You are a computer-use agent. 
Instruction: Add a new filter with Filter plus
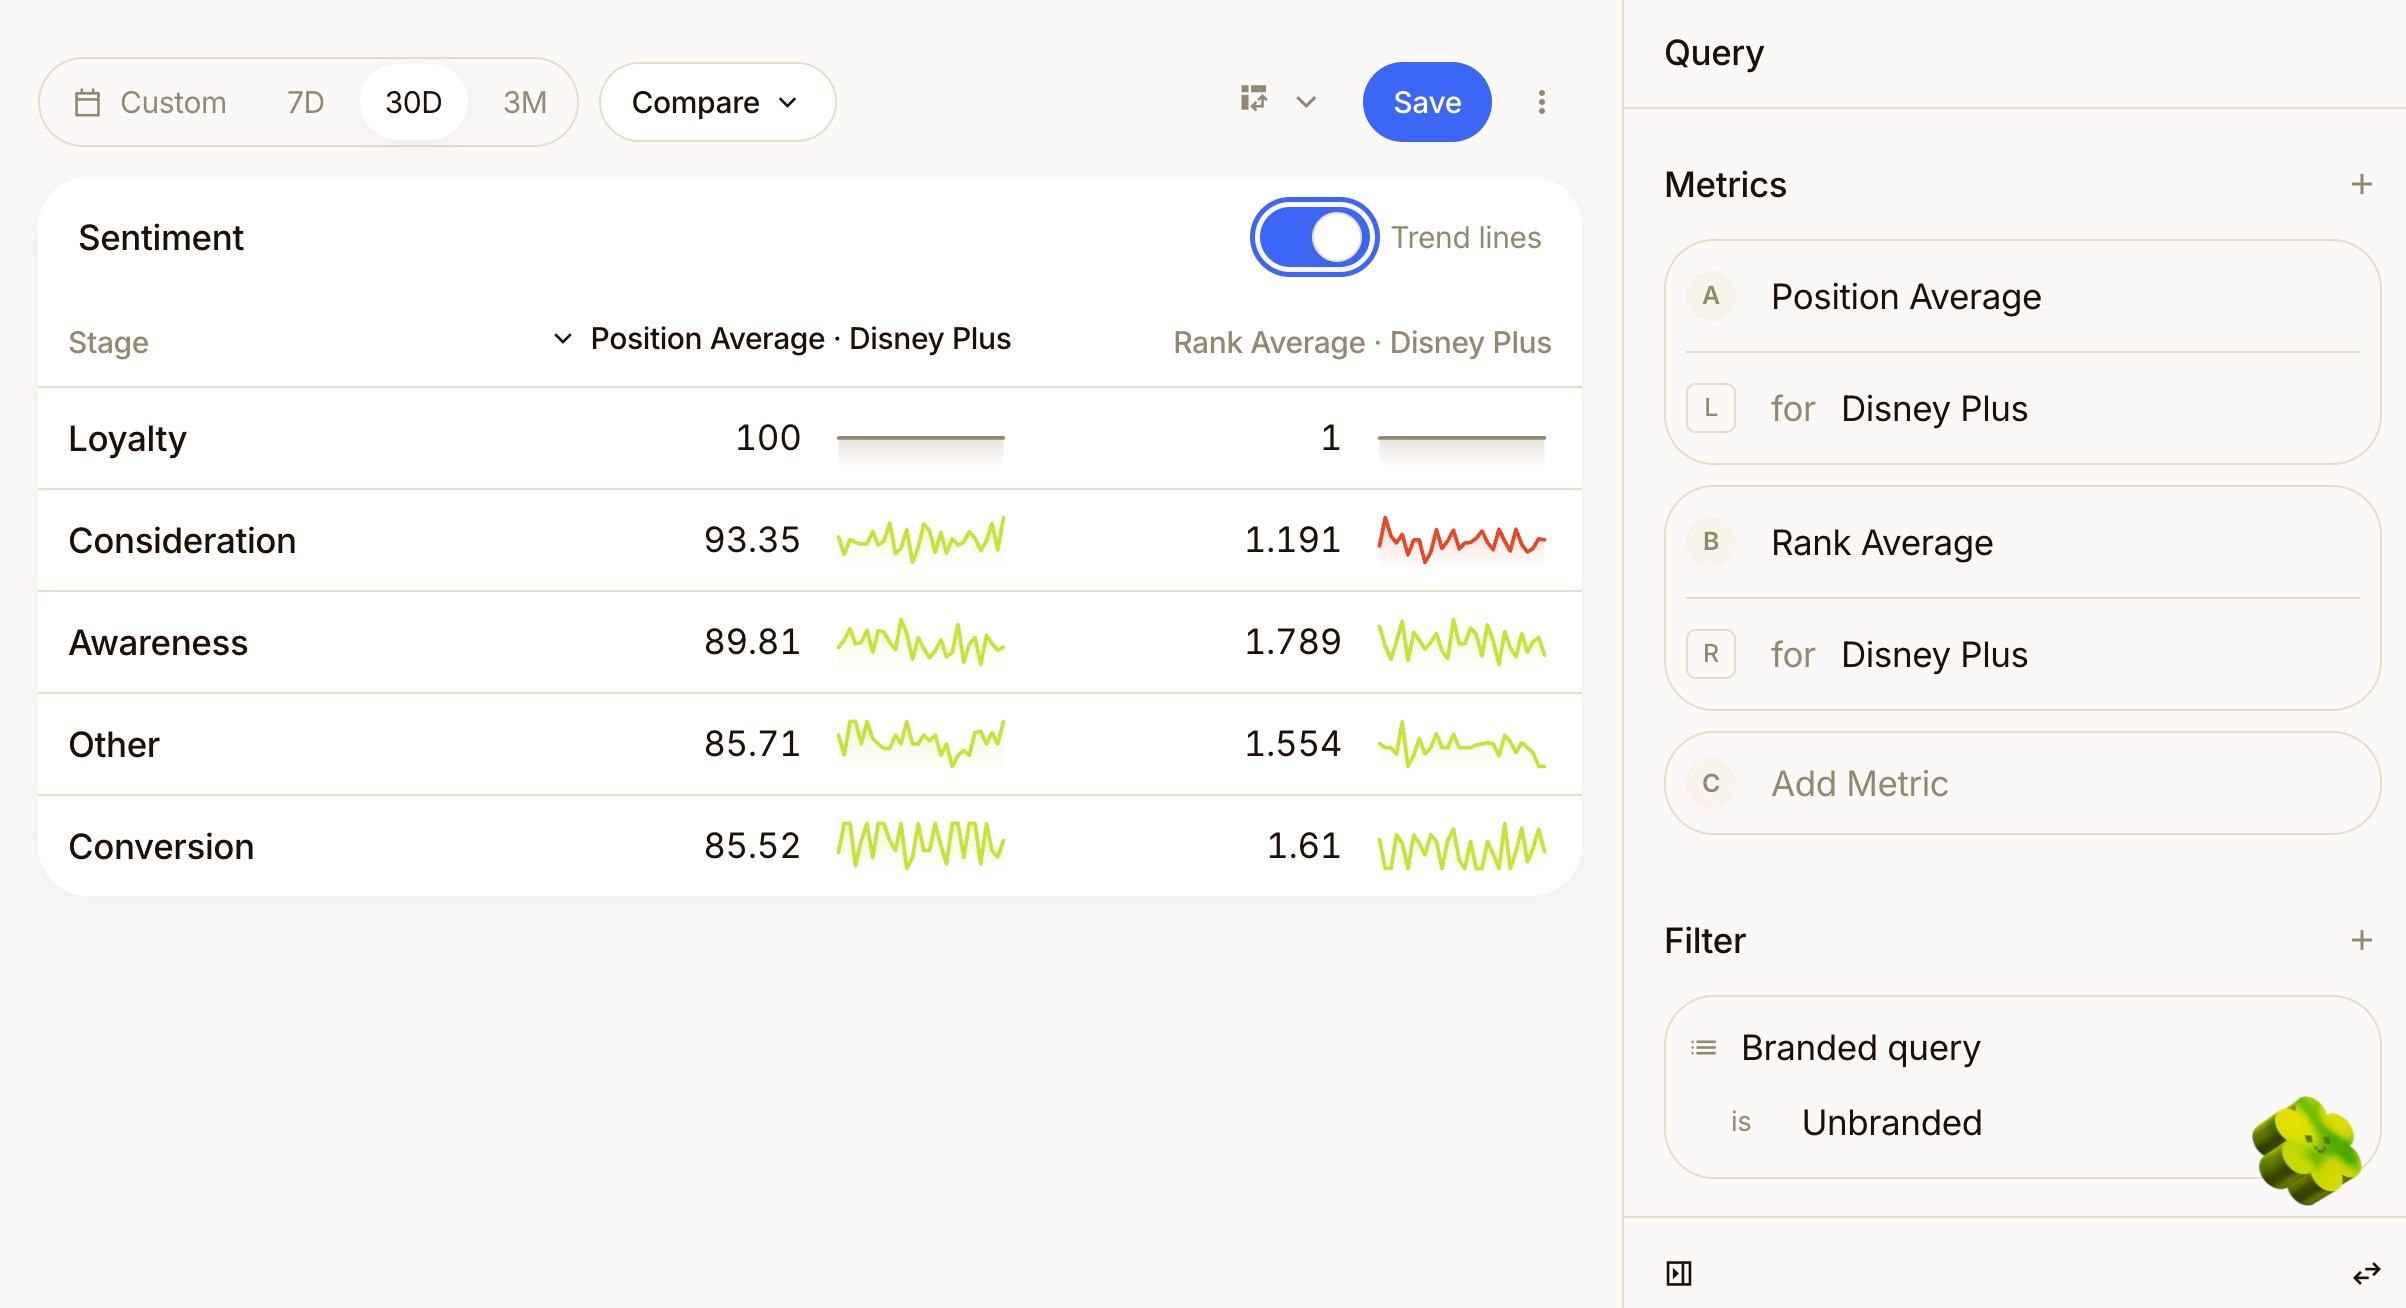(x=2362, y=940)
